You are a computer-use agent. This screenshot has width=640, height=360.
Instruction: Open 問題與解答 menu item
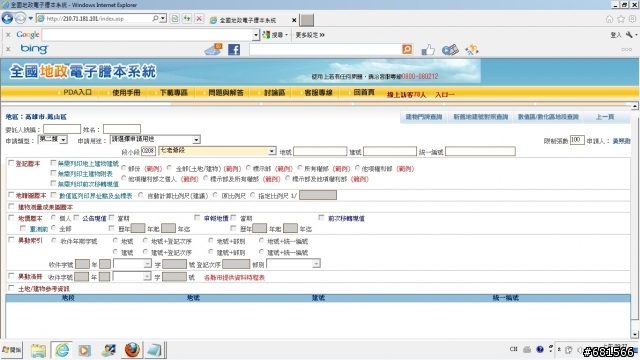click(226, 93)
